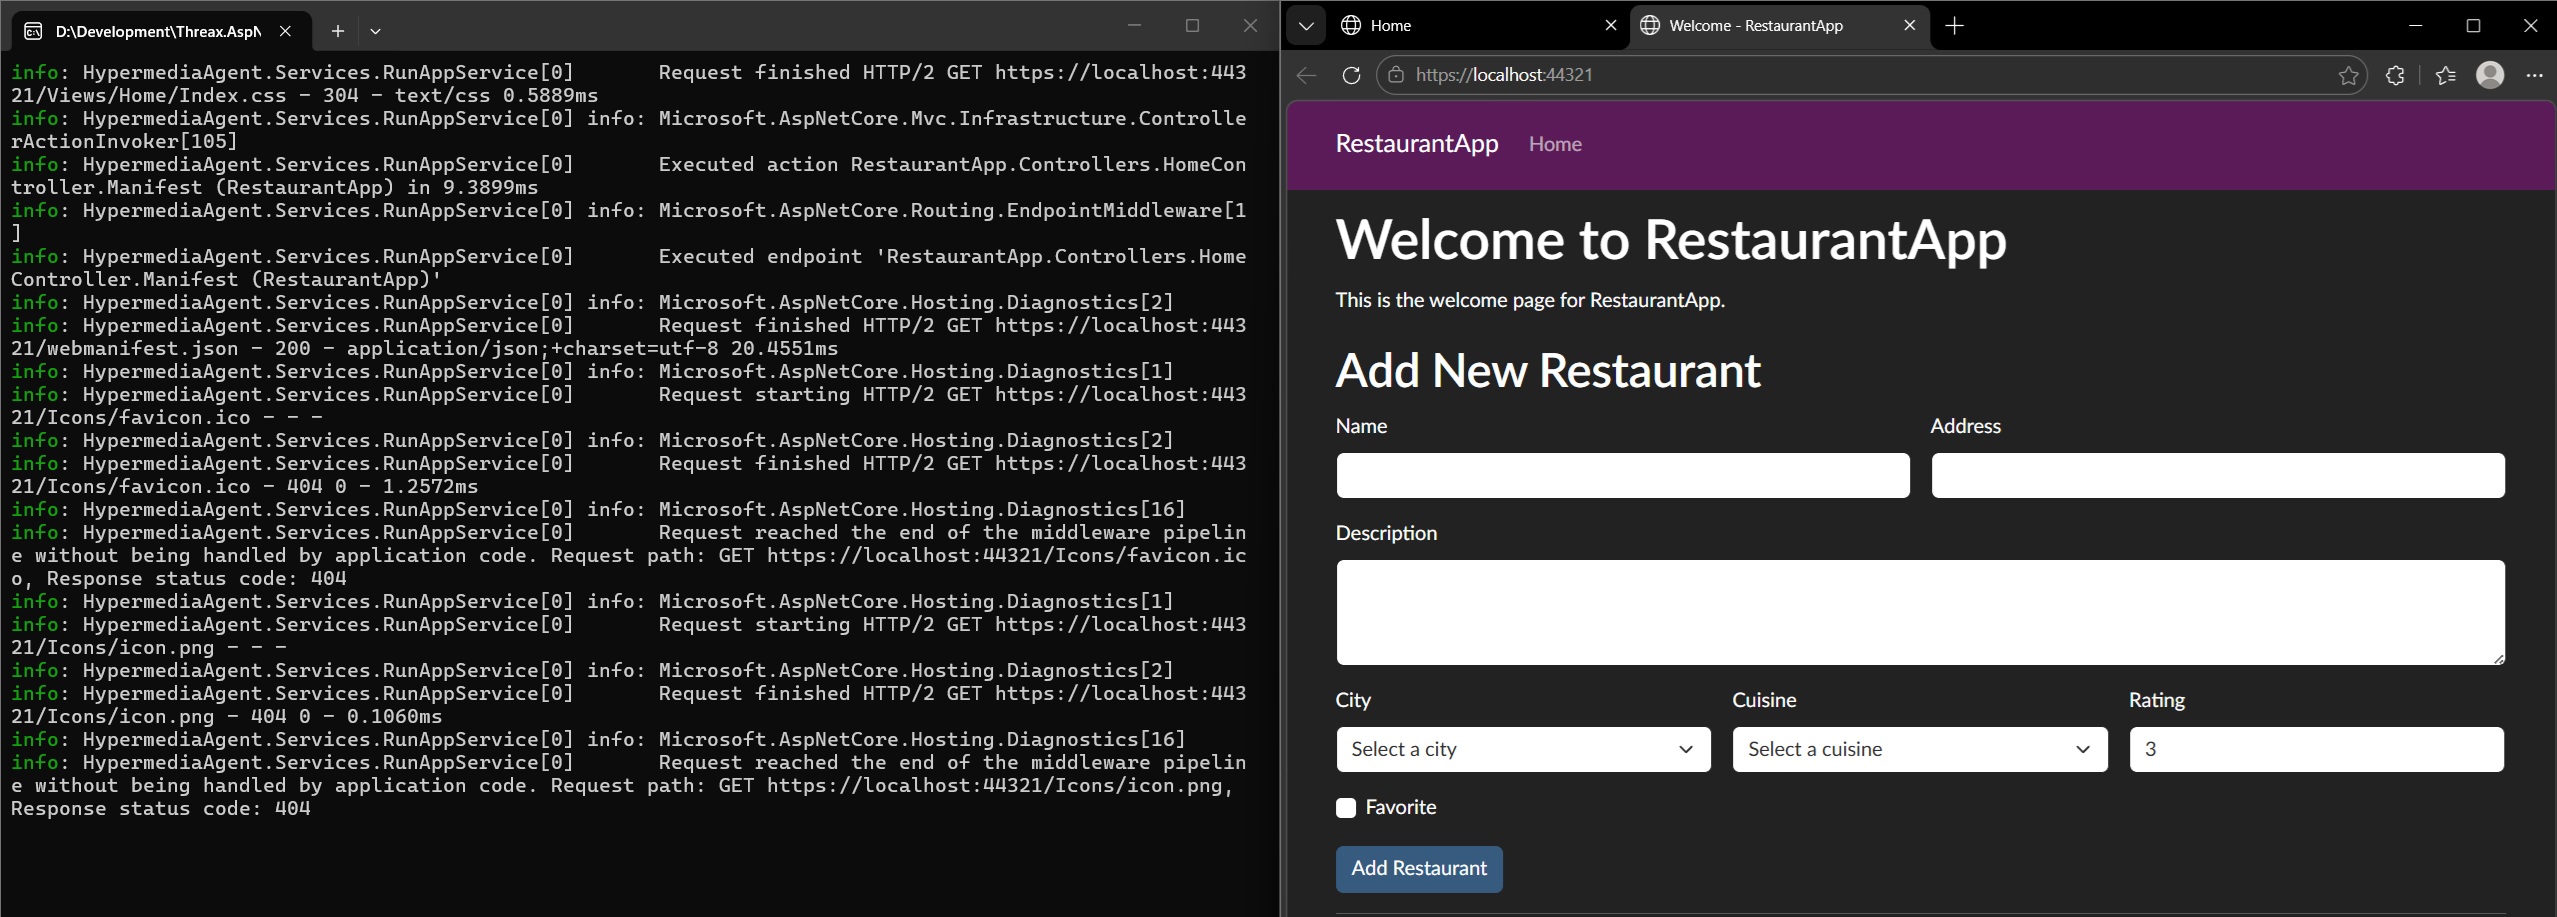
Task: Open browser settings via three-dot menu
Action: (x=2536, y=74)
